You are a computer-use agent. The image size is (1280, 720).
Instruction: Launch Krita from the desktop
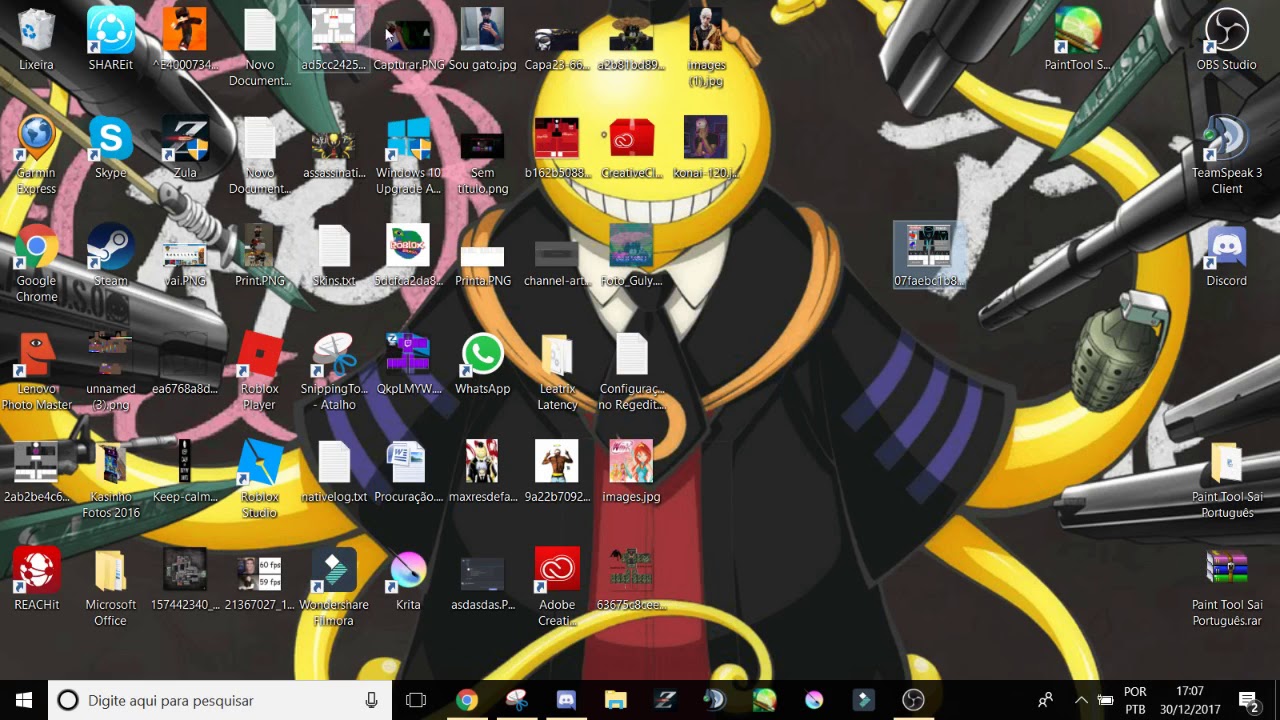coord(408,580)
